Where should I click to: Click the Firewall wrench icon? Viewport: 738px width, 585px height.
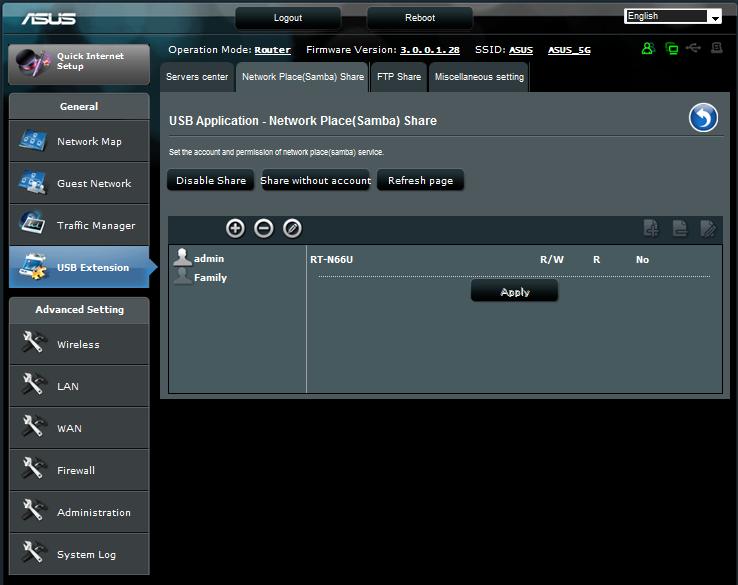point(33,468)
